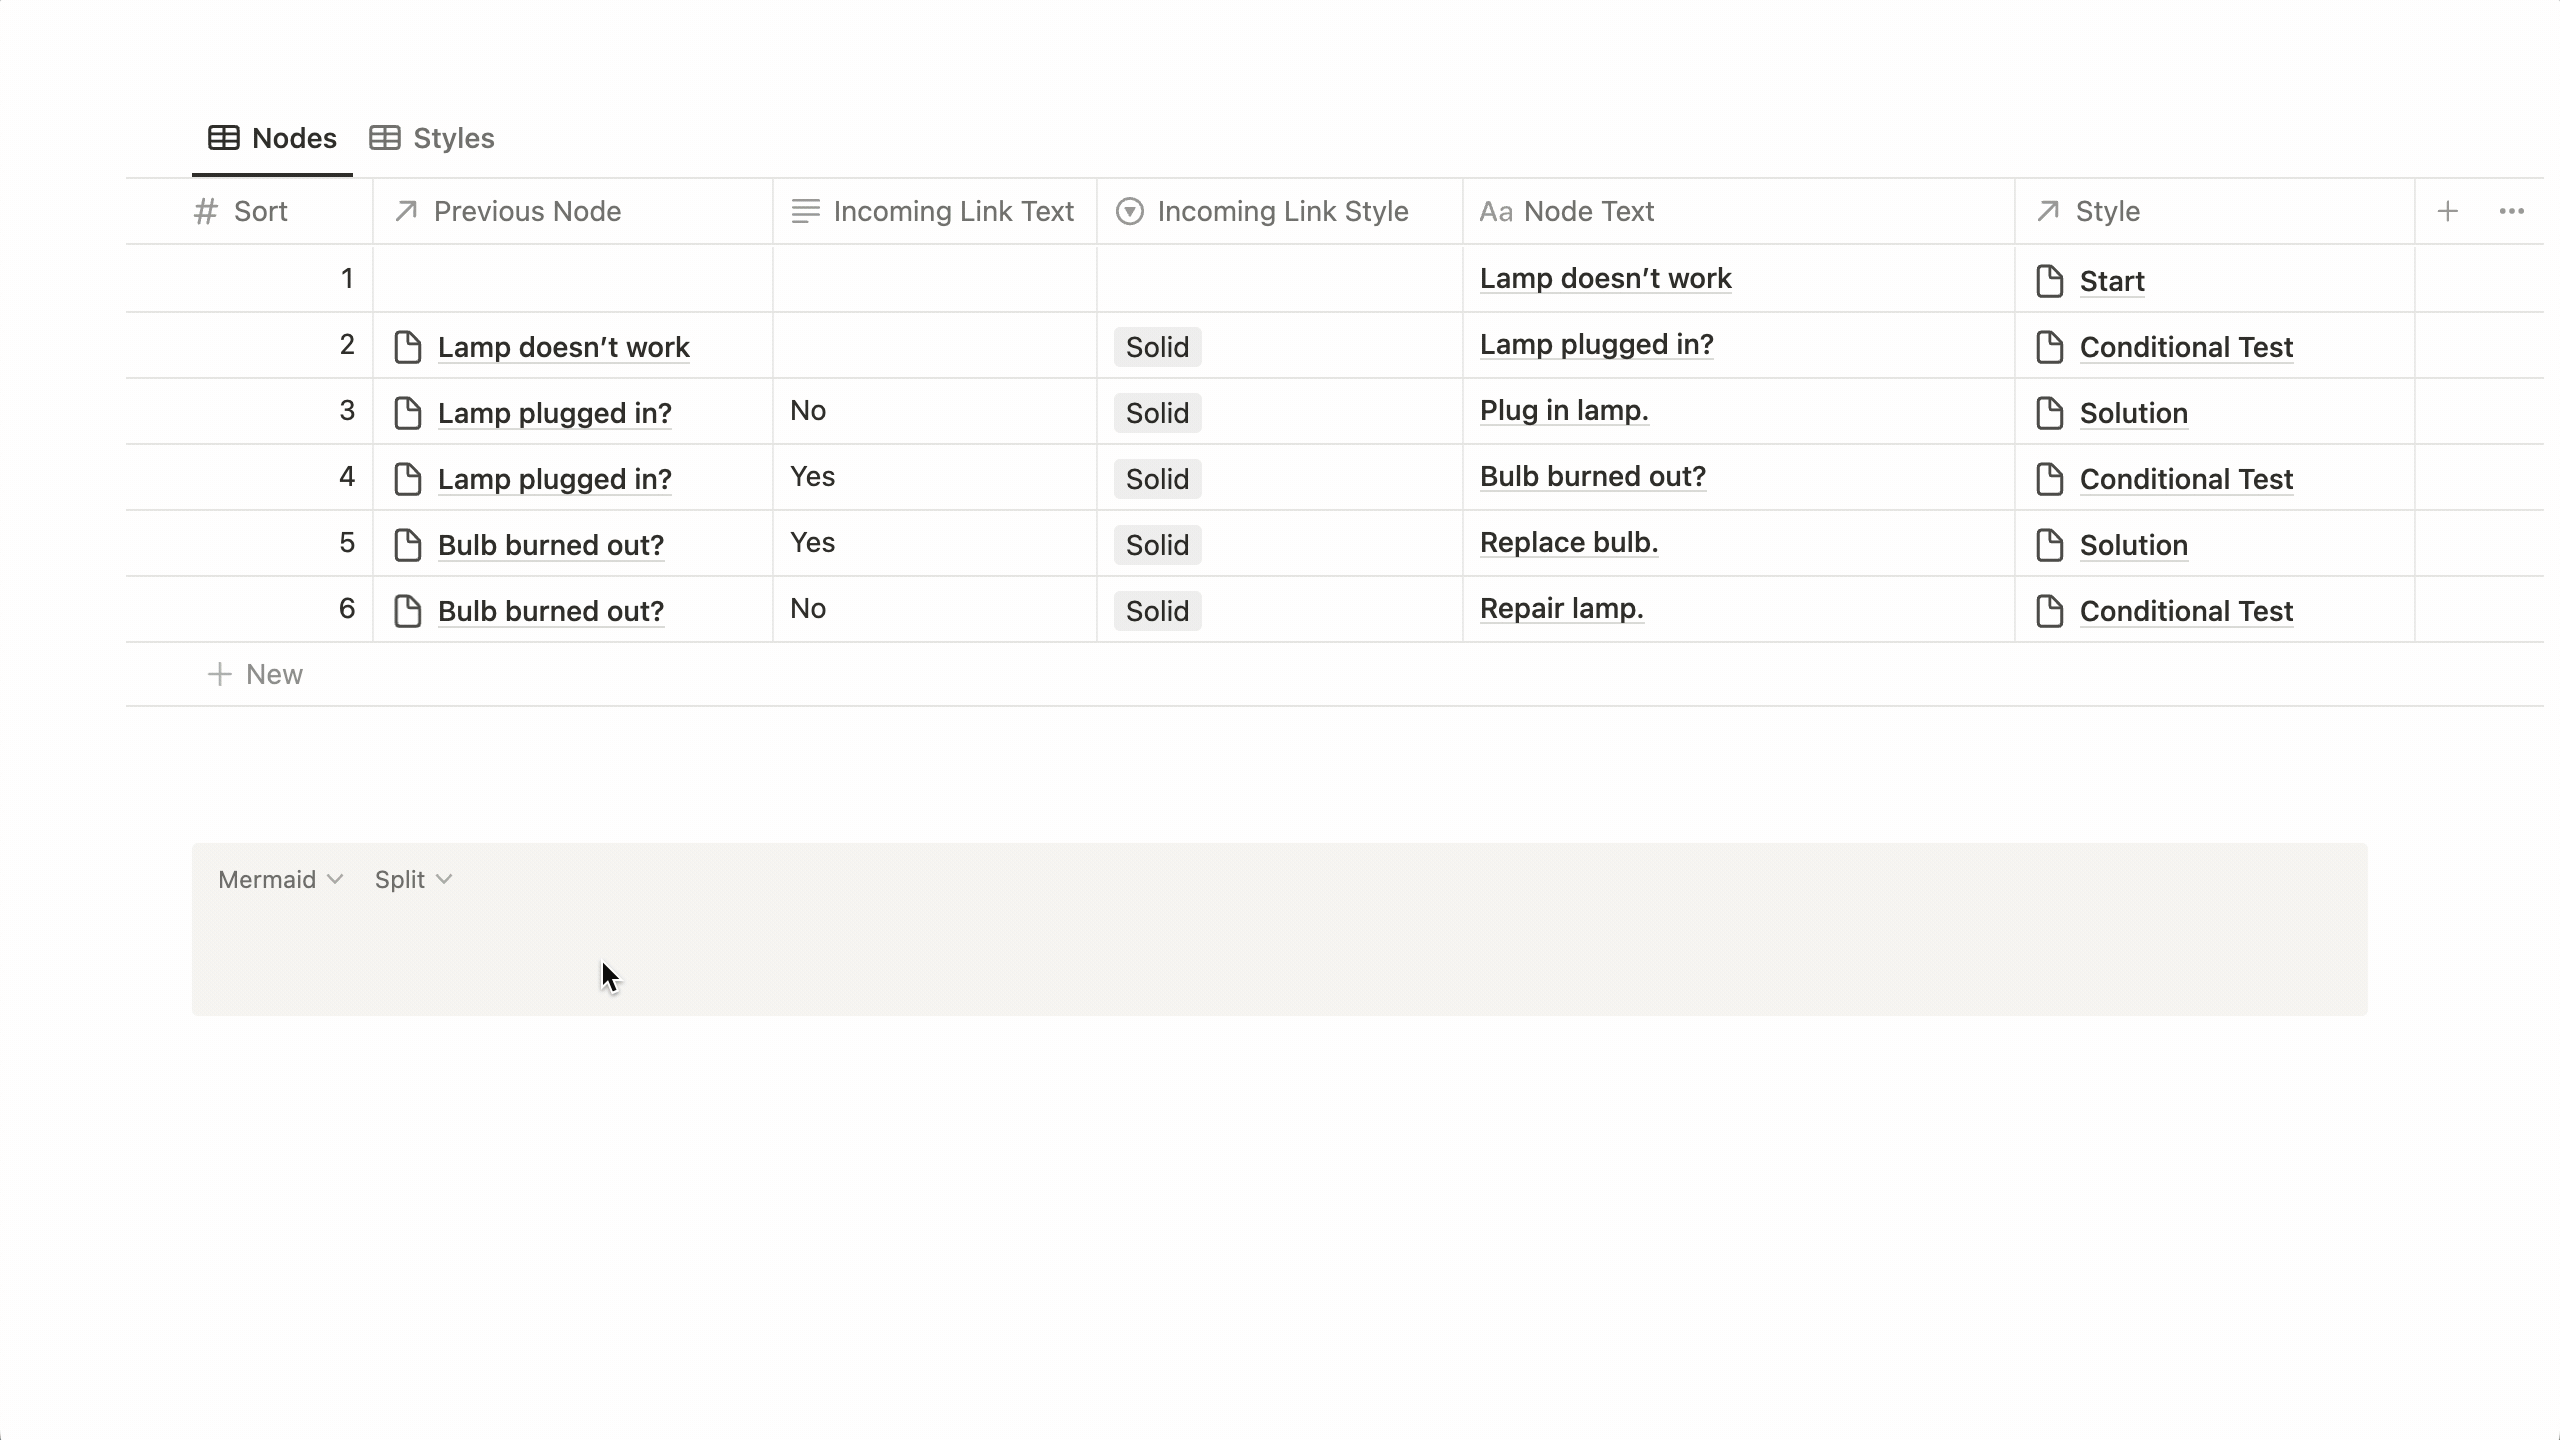Click the Styles tab table icon
The height and width of the screenshot is (1440, 2560).
pos(385,138)
